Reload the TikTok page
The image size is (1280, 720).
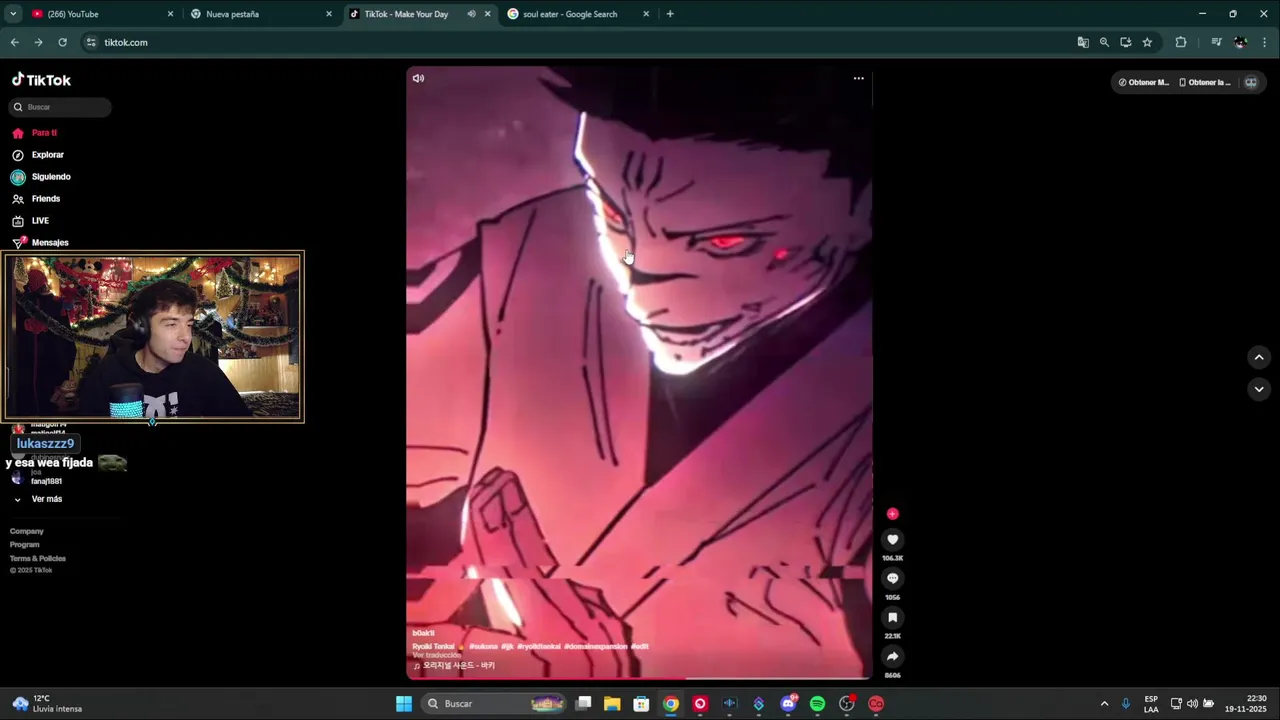[x=62, y=42]
